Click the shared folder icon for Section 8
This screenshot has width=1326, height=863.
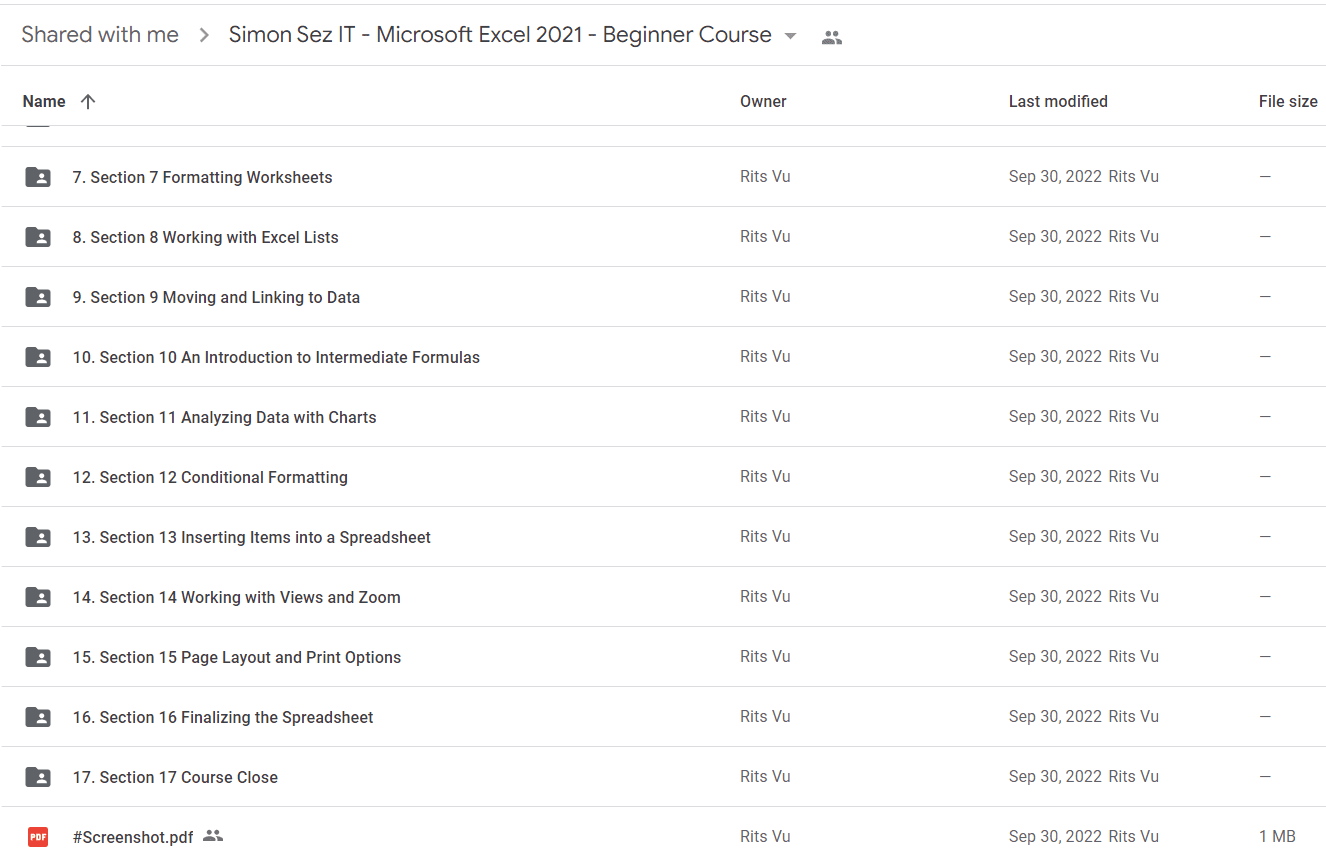pyautogui.click(x=38, y=237)
